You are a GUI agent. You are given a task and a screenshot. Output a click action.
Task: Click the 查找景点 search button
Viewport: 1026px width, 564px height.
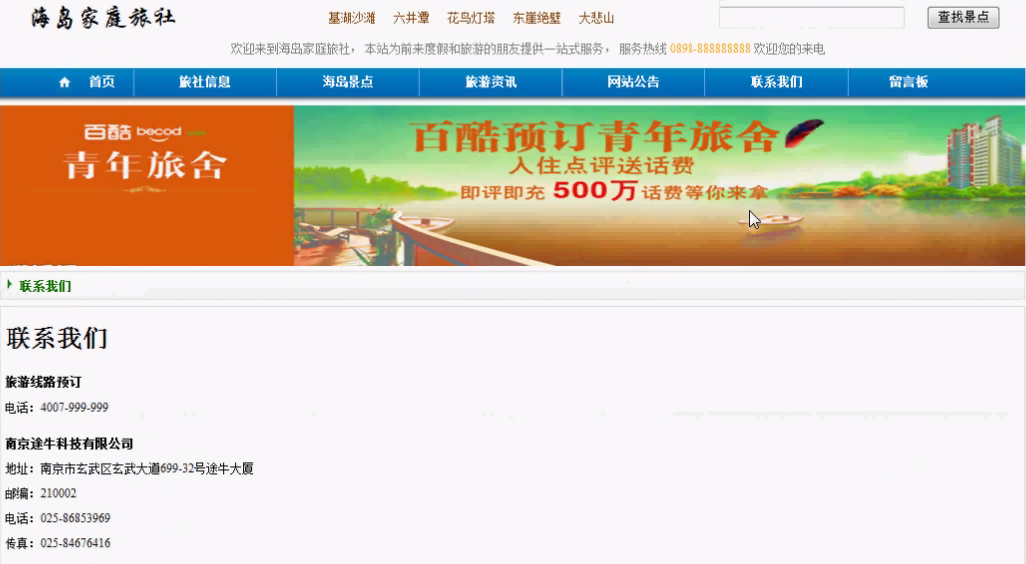pyautogui.click(x=963, y=17)
